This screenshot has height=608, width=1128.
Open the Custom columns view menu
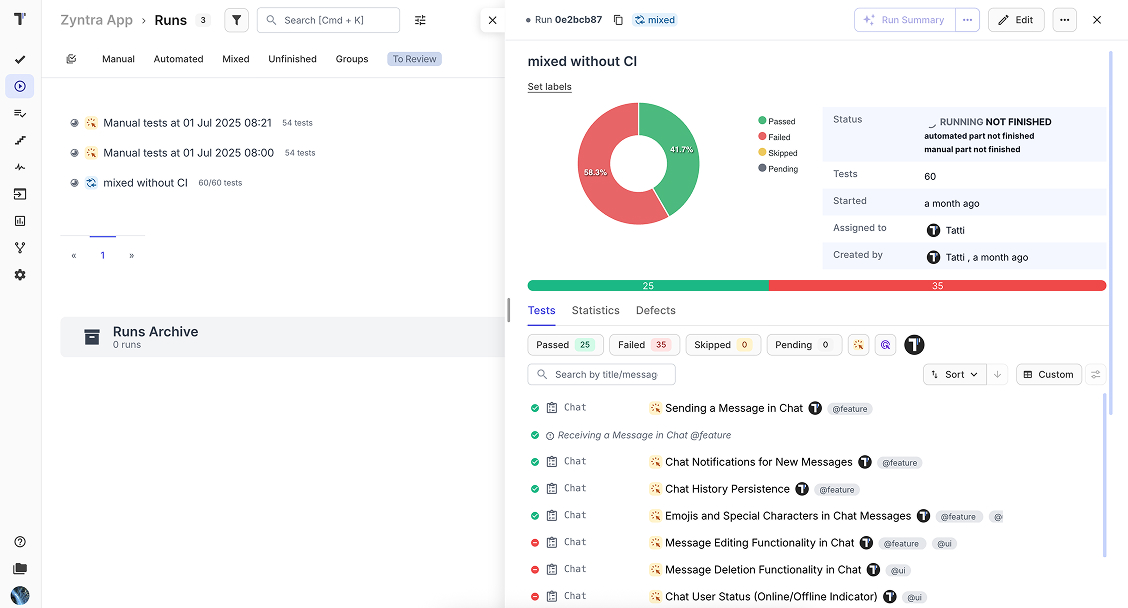[x=1048, y=375]
